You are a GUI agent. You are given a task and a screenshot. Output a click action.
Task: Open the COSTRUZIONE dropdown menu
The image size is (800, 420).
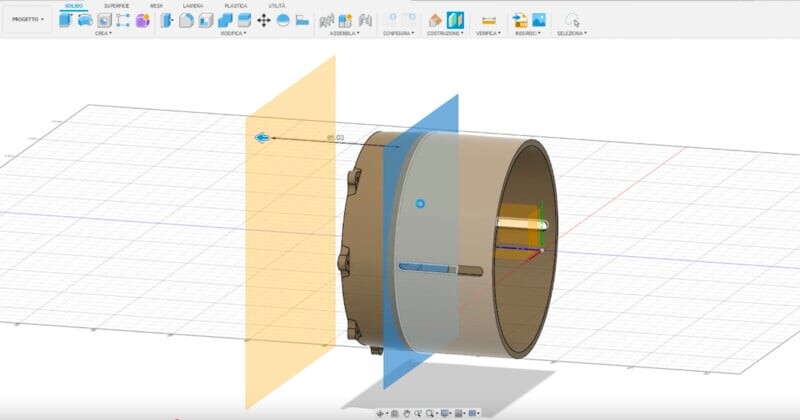coord(445,33)
